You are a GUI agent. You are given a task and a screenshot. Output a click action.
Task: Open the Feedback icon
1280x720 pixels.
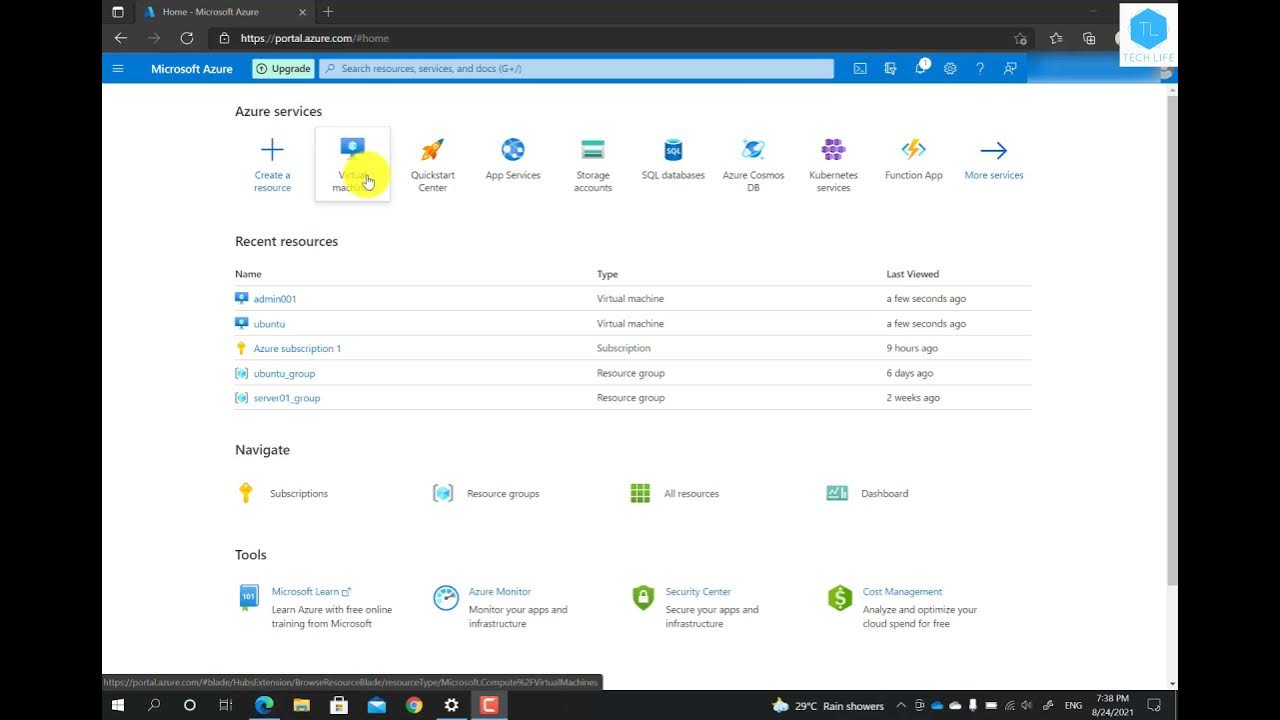[1010, 69]
